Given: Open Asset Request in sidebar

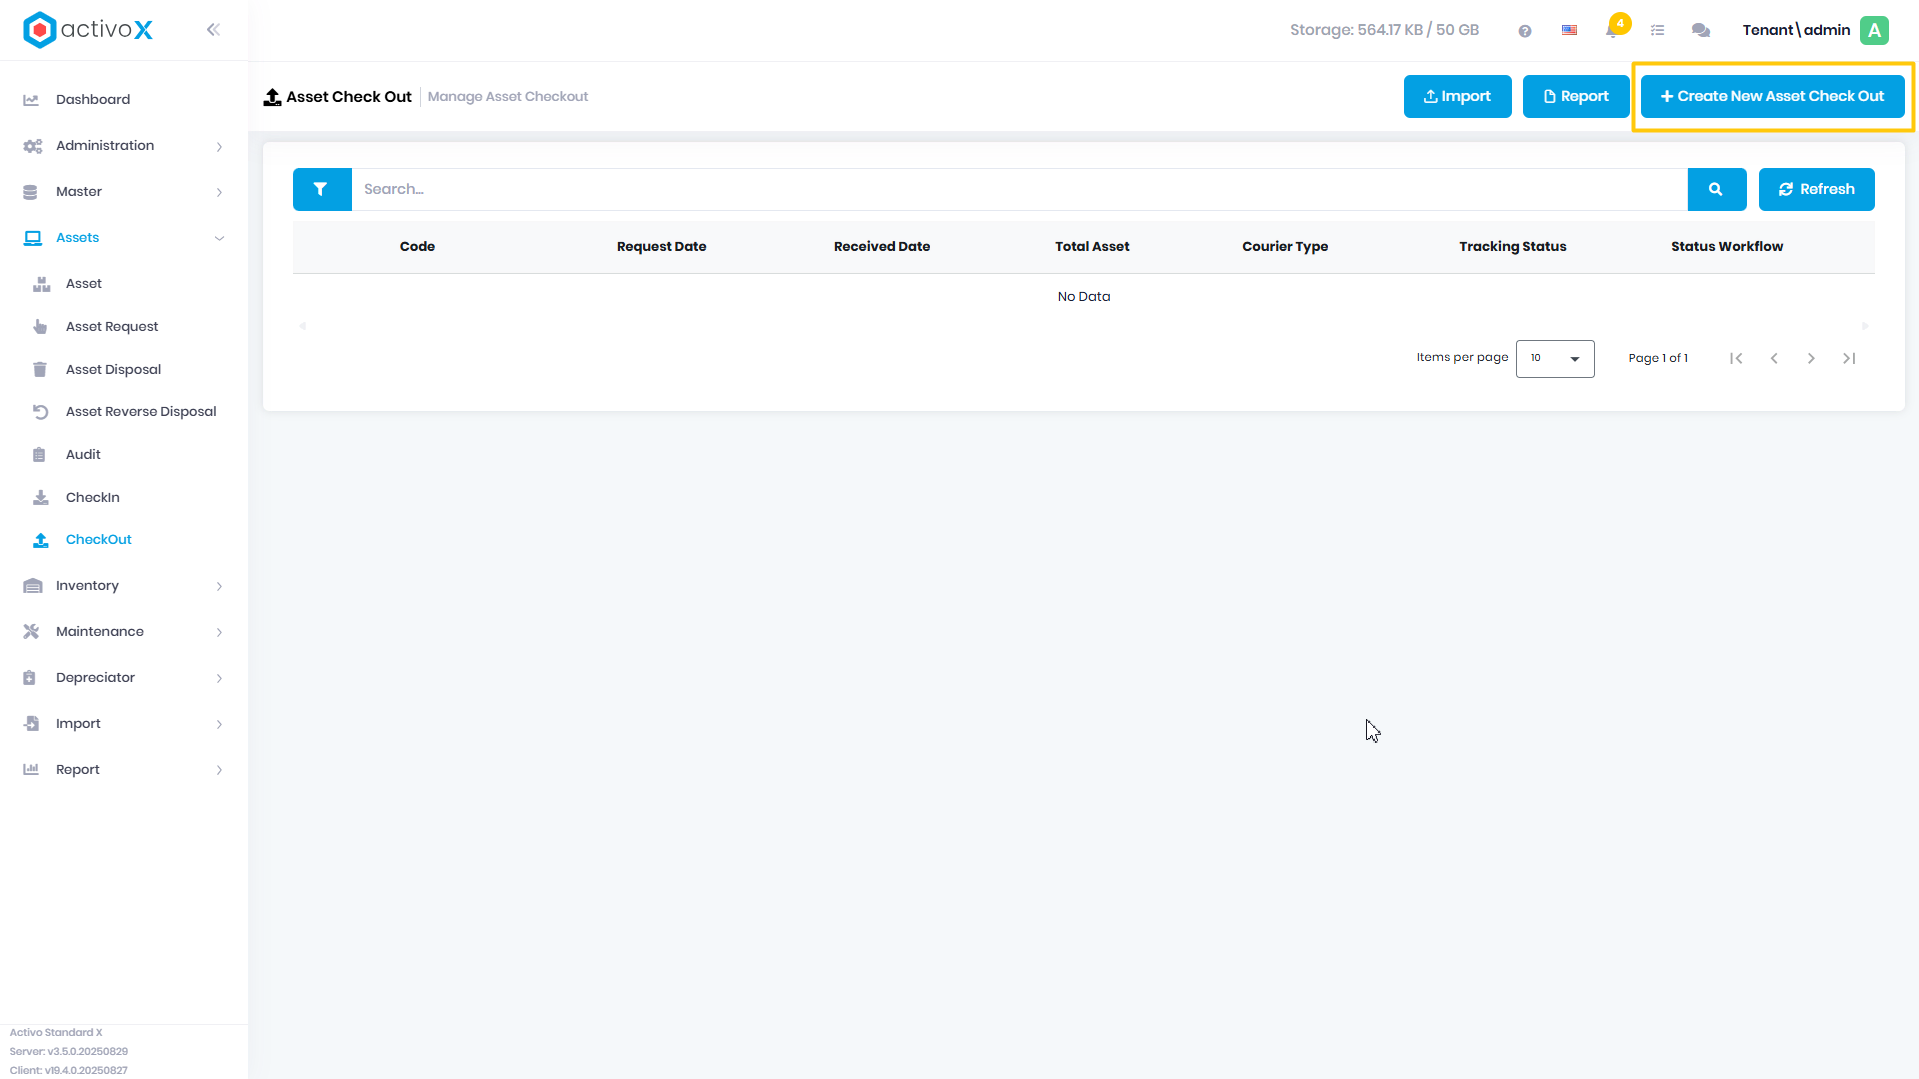Looking at the screenshot, I should coord(112,327).
